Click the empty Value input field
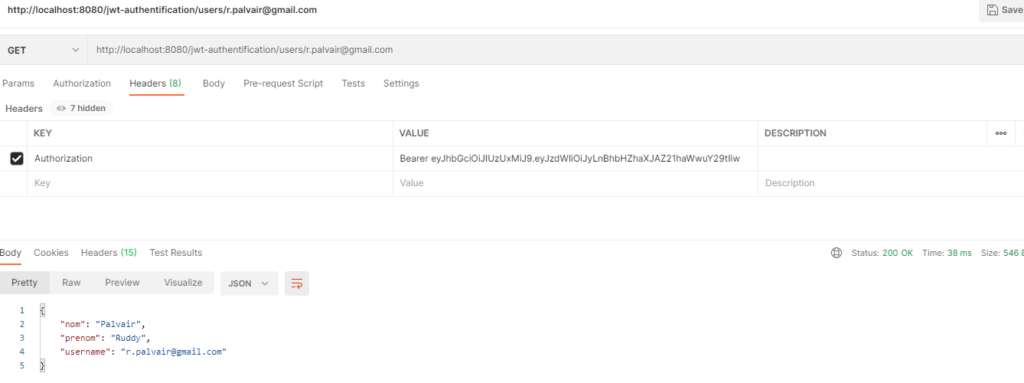The width and height of the screenshot is (1024, 383). coord(575,184)
